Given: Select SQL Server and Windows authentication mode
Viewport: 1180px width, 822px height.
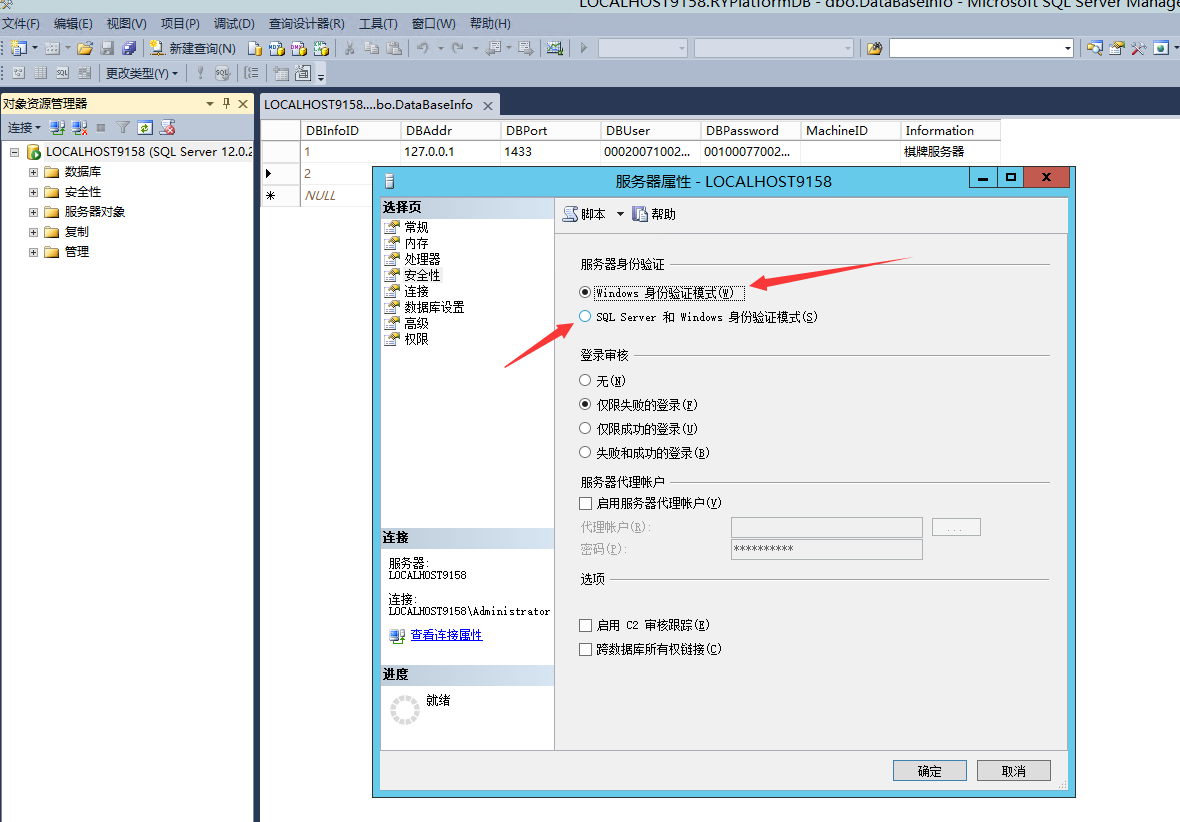Looking at the screenshot, I should click(x=586, y=317).
